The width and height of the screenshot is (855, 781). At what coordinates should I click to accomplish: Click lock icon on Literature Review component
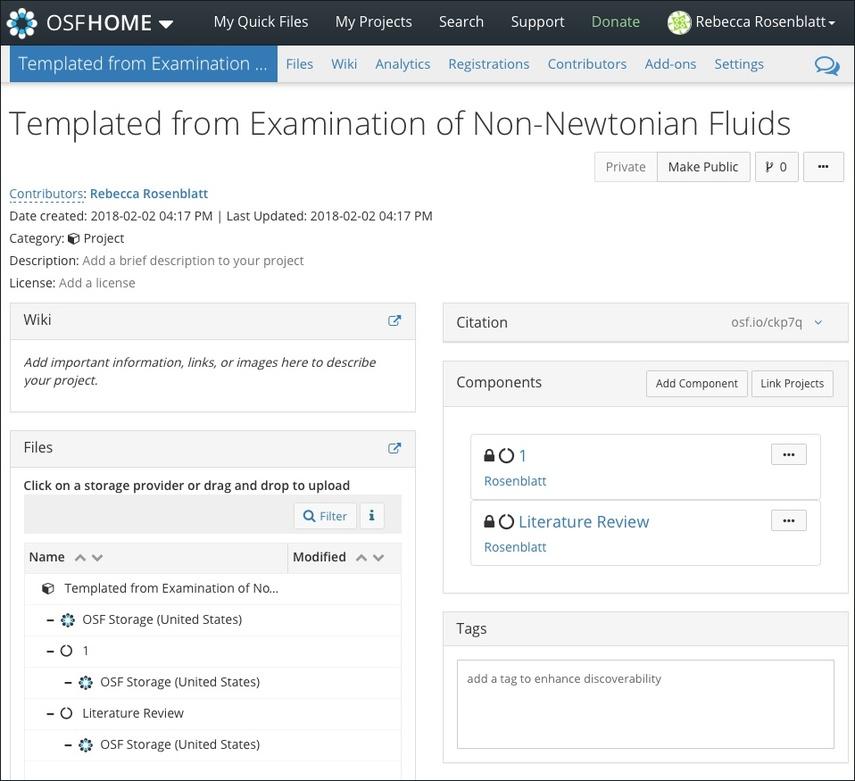[489, 522]
